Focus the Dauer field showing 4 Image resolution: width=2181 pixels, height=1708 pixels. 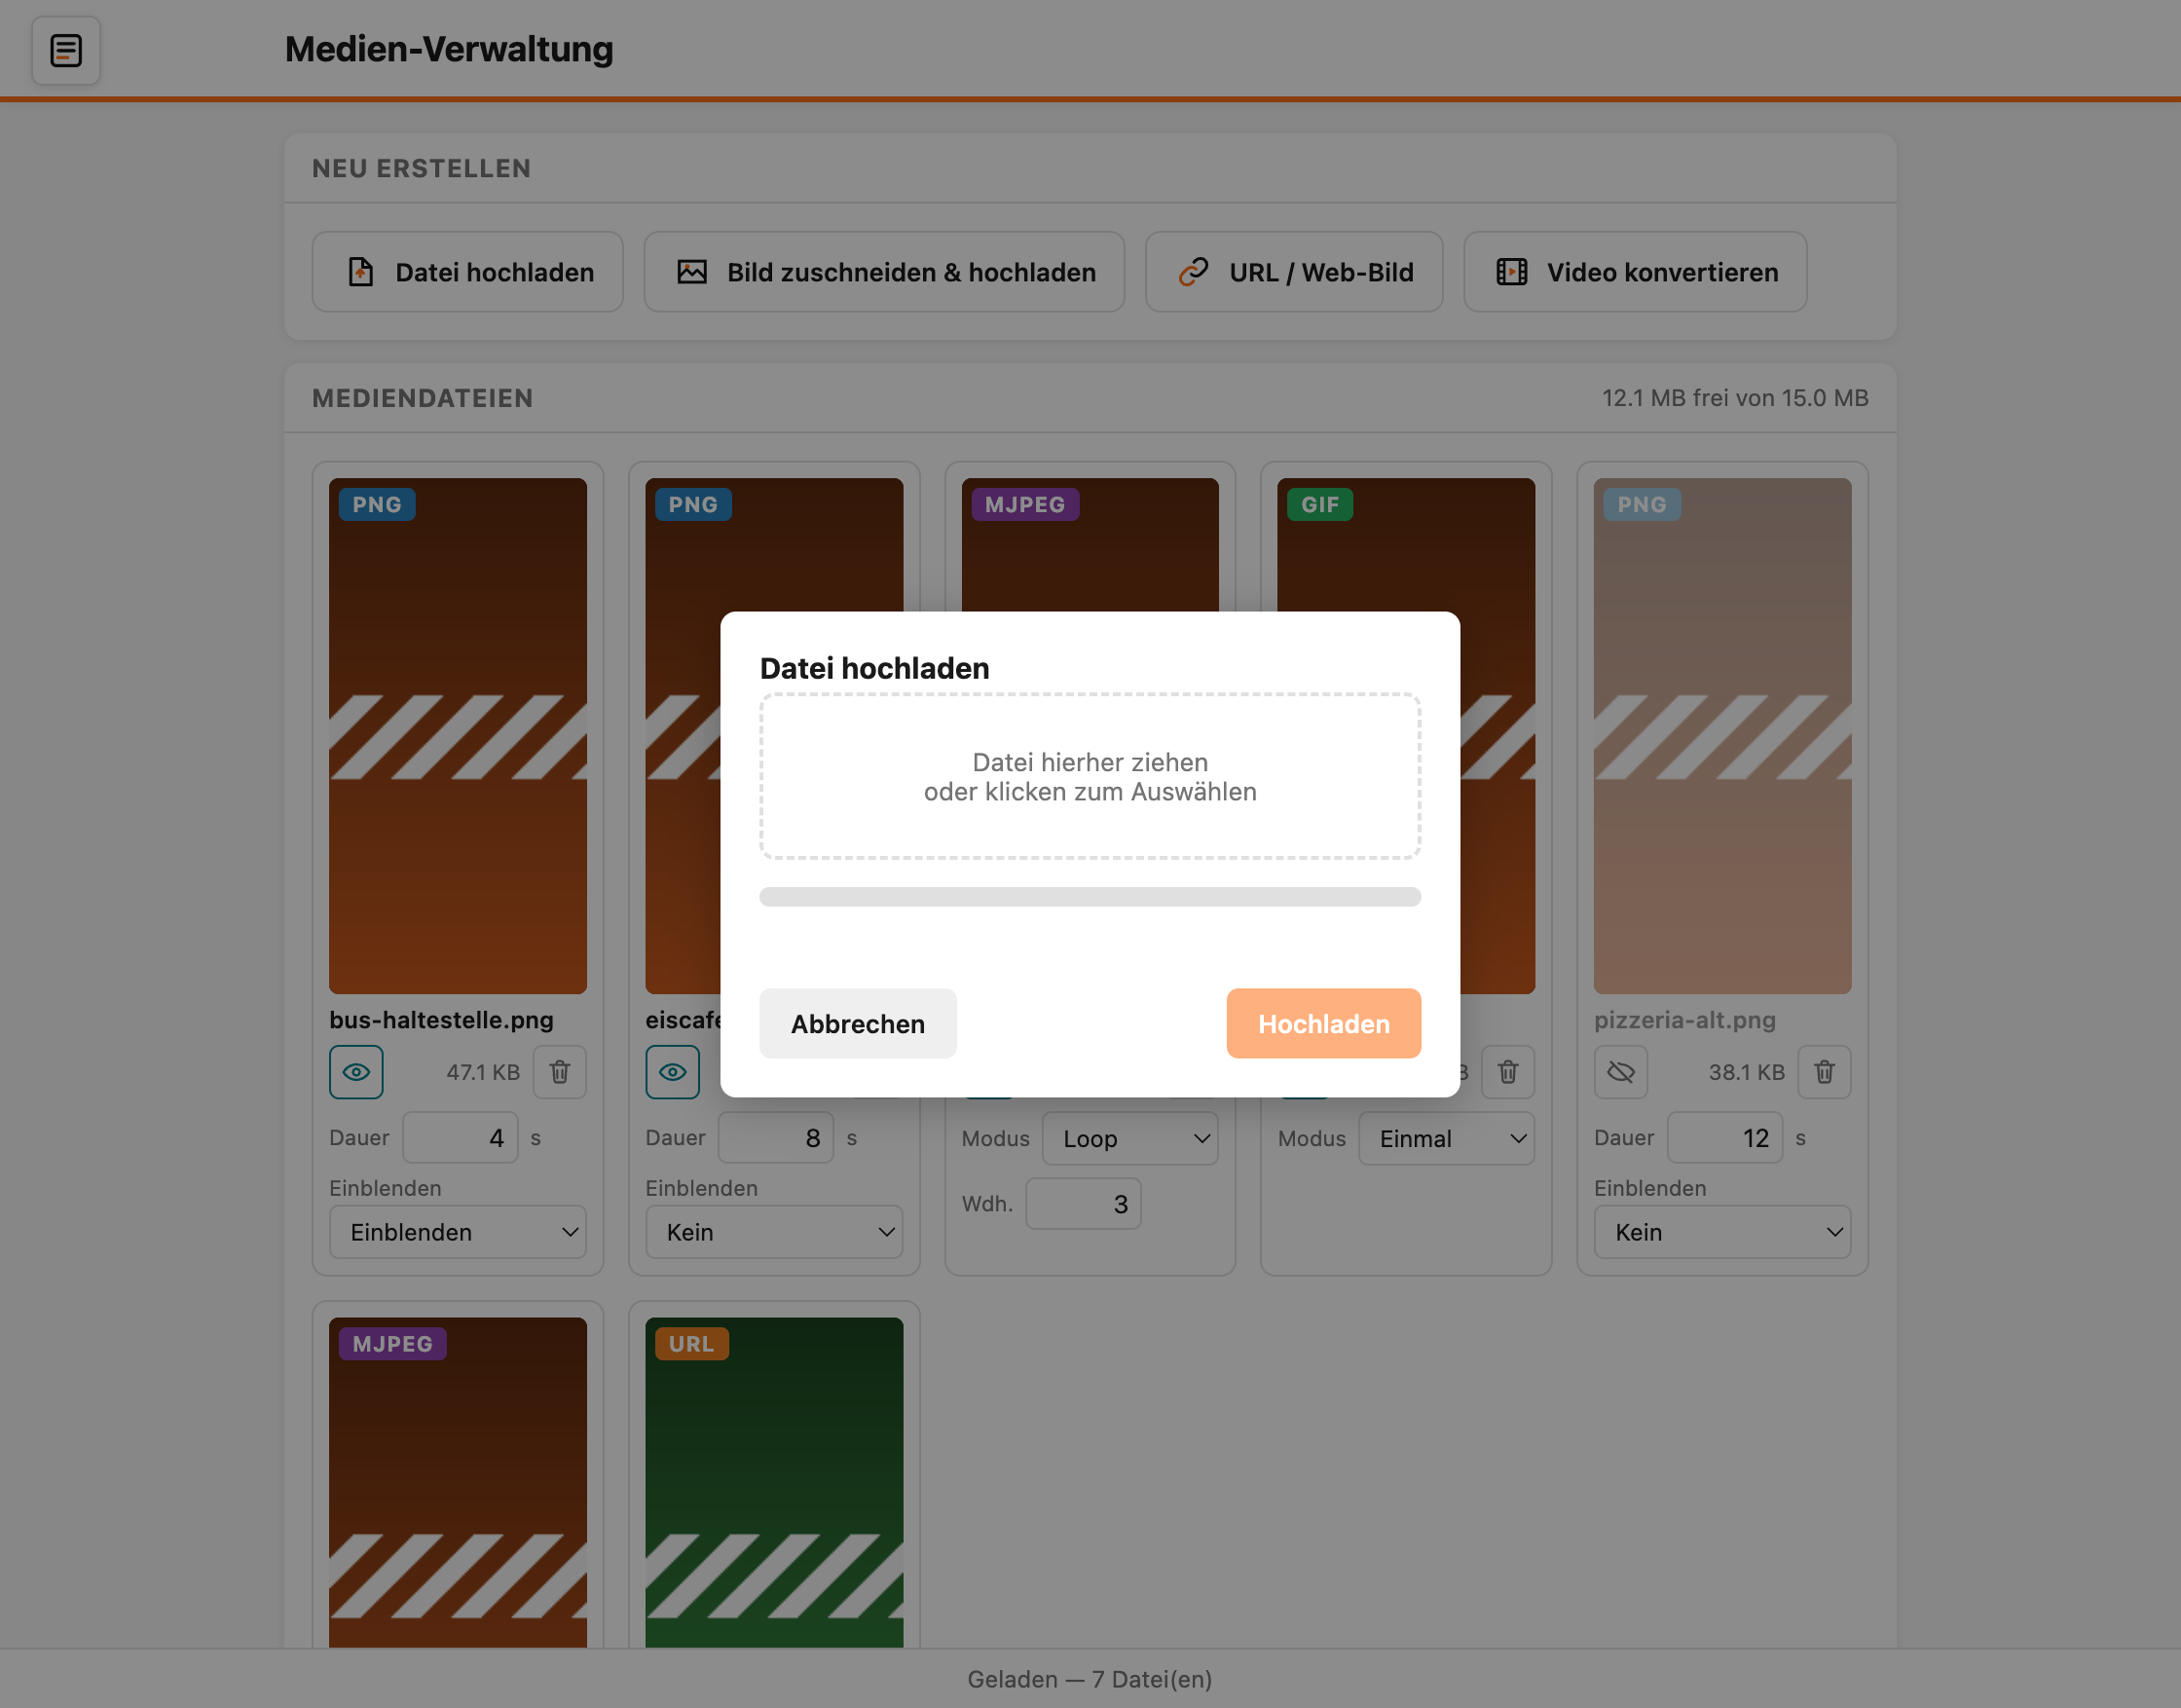[460, 1138]
